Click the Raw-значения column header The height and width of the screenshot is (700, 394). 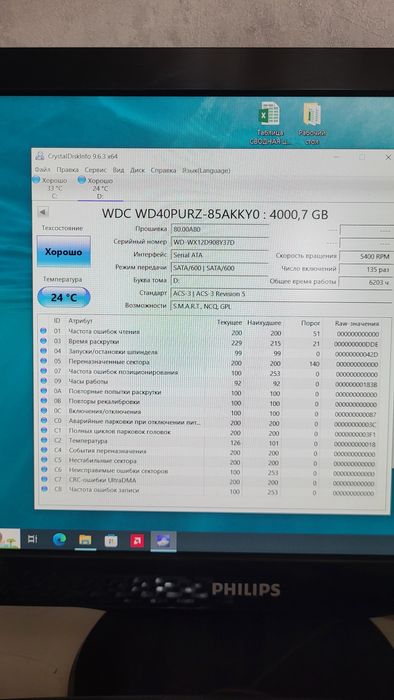click(357, 324)
